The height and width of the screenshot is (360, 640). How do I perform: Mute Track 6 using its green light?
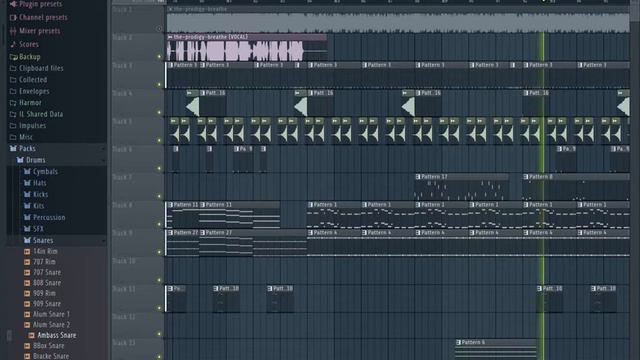pos(159,168)
